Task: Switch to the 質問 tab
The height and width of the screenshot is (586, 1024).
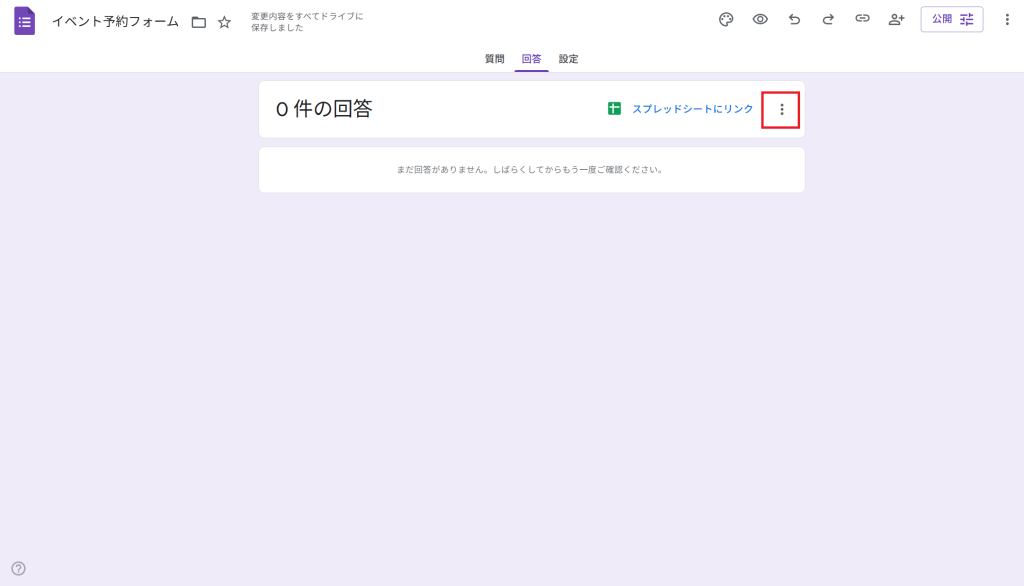Action: click(x=494, y=59)
